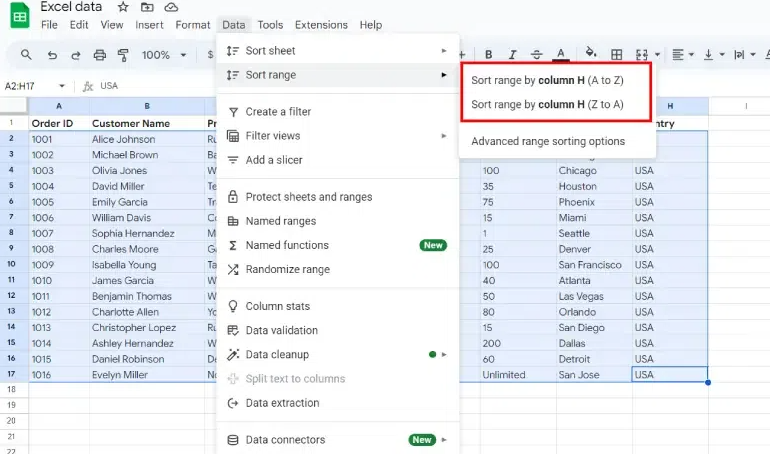The height and width of the screenshot is (454, 770).
Task: Open the borders grid icon
Action: 616,55
